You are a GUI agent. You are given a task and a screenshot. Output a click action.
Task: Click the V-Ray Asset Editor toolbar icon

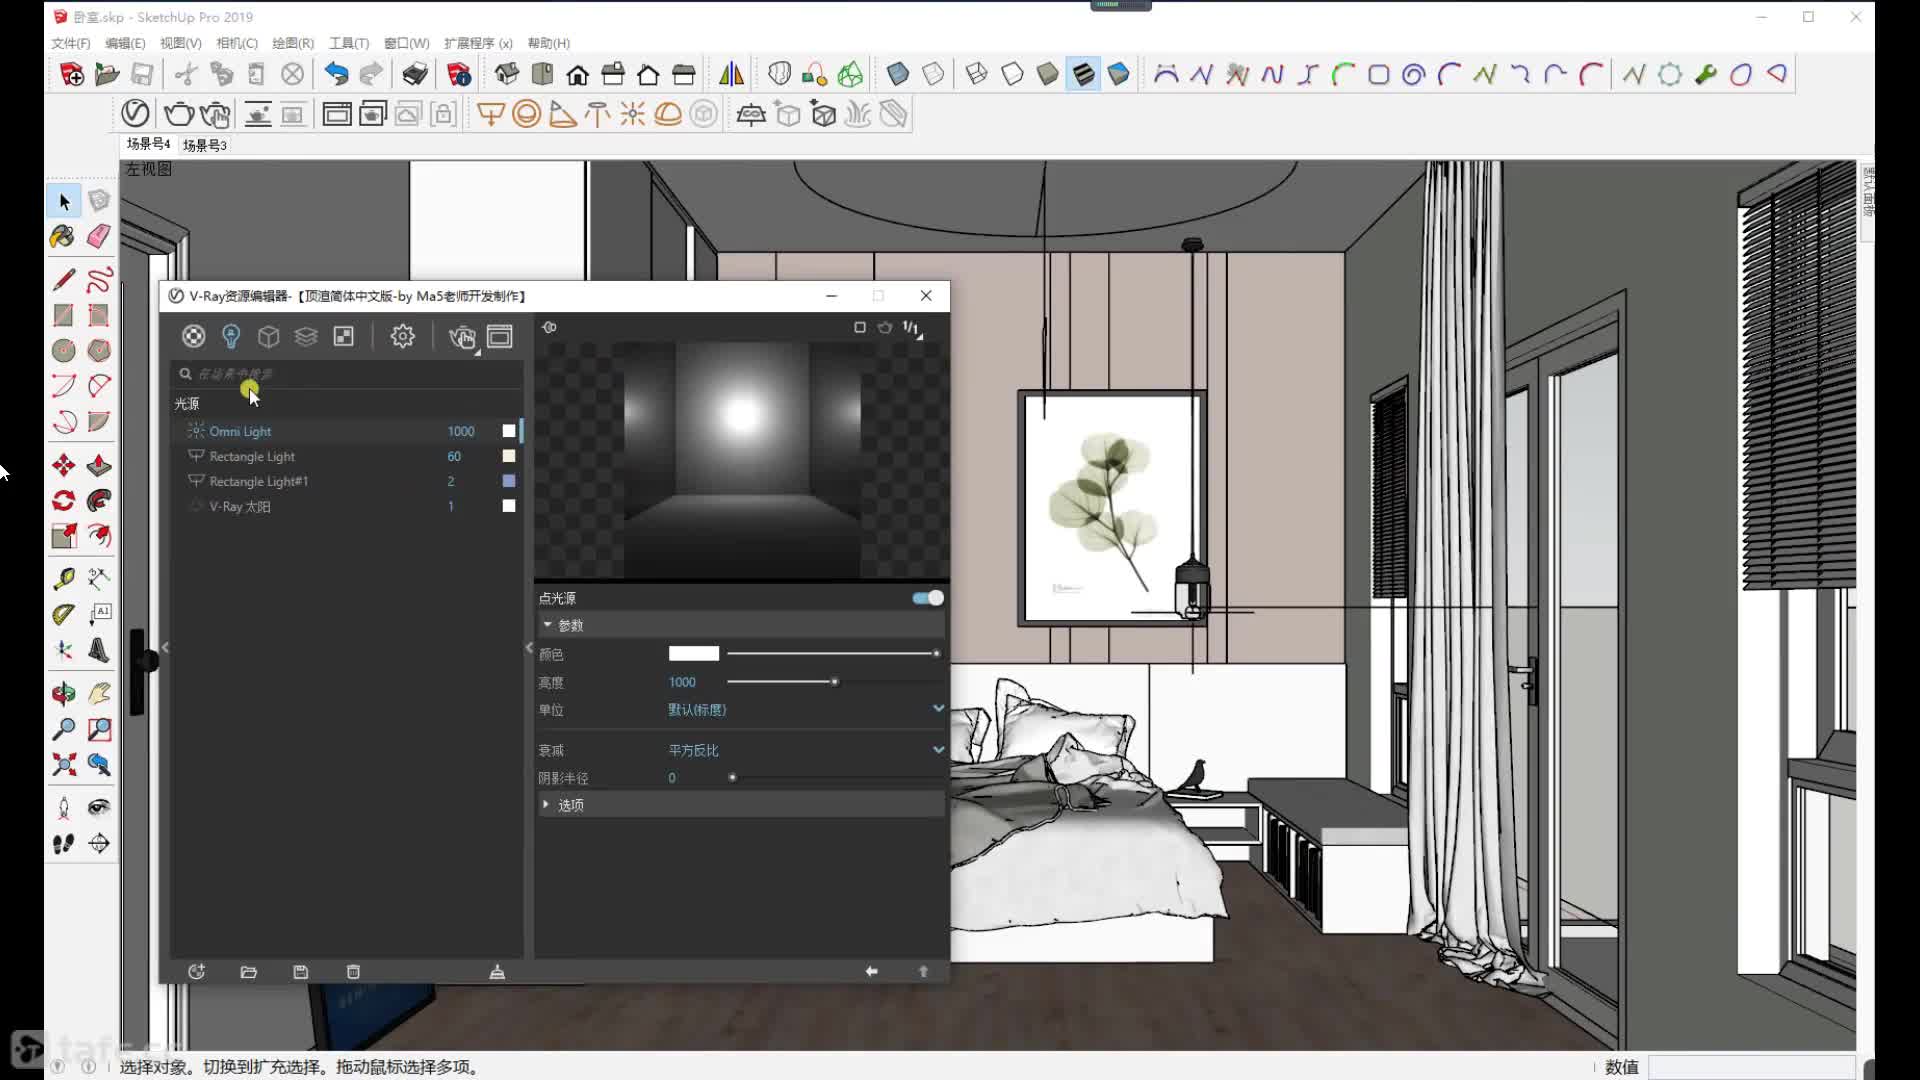click(x=135, y=114)
